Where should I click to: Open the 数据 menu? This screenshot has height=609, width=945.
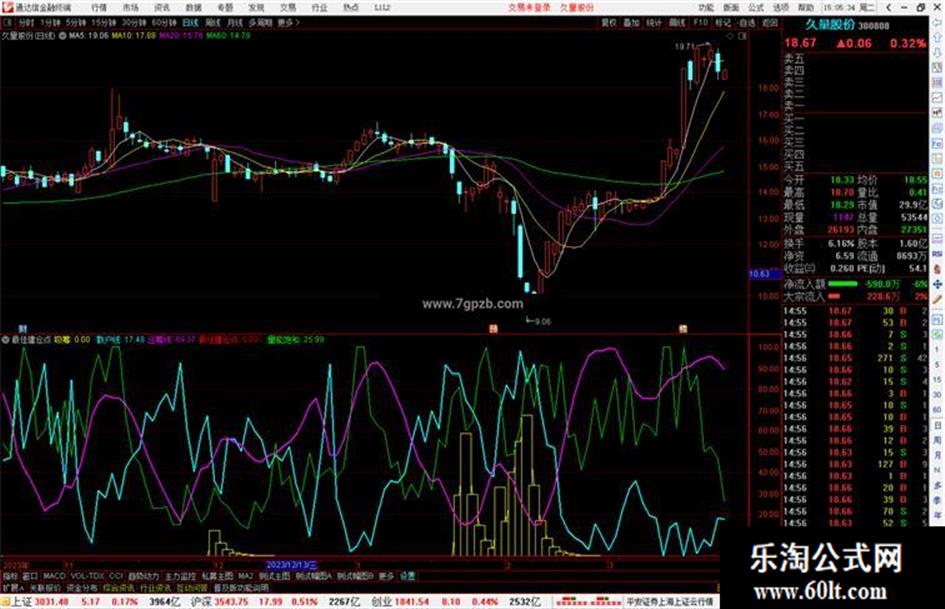[x=193, y=8]
